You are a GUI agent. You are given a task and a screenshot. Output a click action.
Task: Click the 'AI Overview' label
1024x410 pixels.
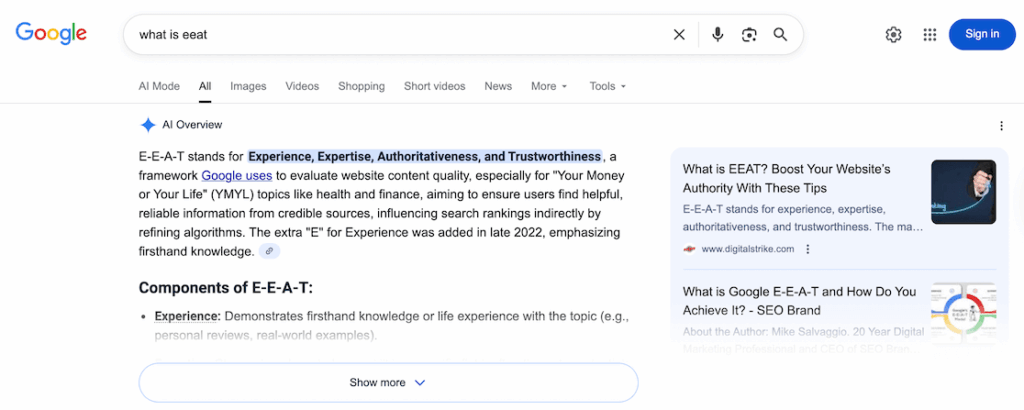[x=192, y=125]
